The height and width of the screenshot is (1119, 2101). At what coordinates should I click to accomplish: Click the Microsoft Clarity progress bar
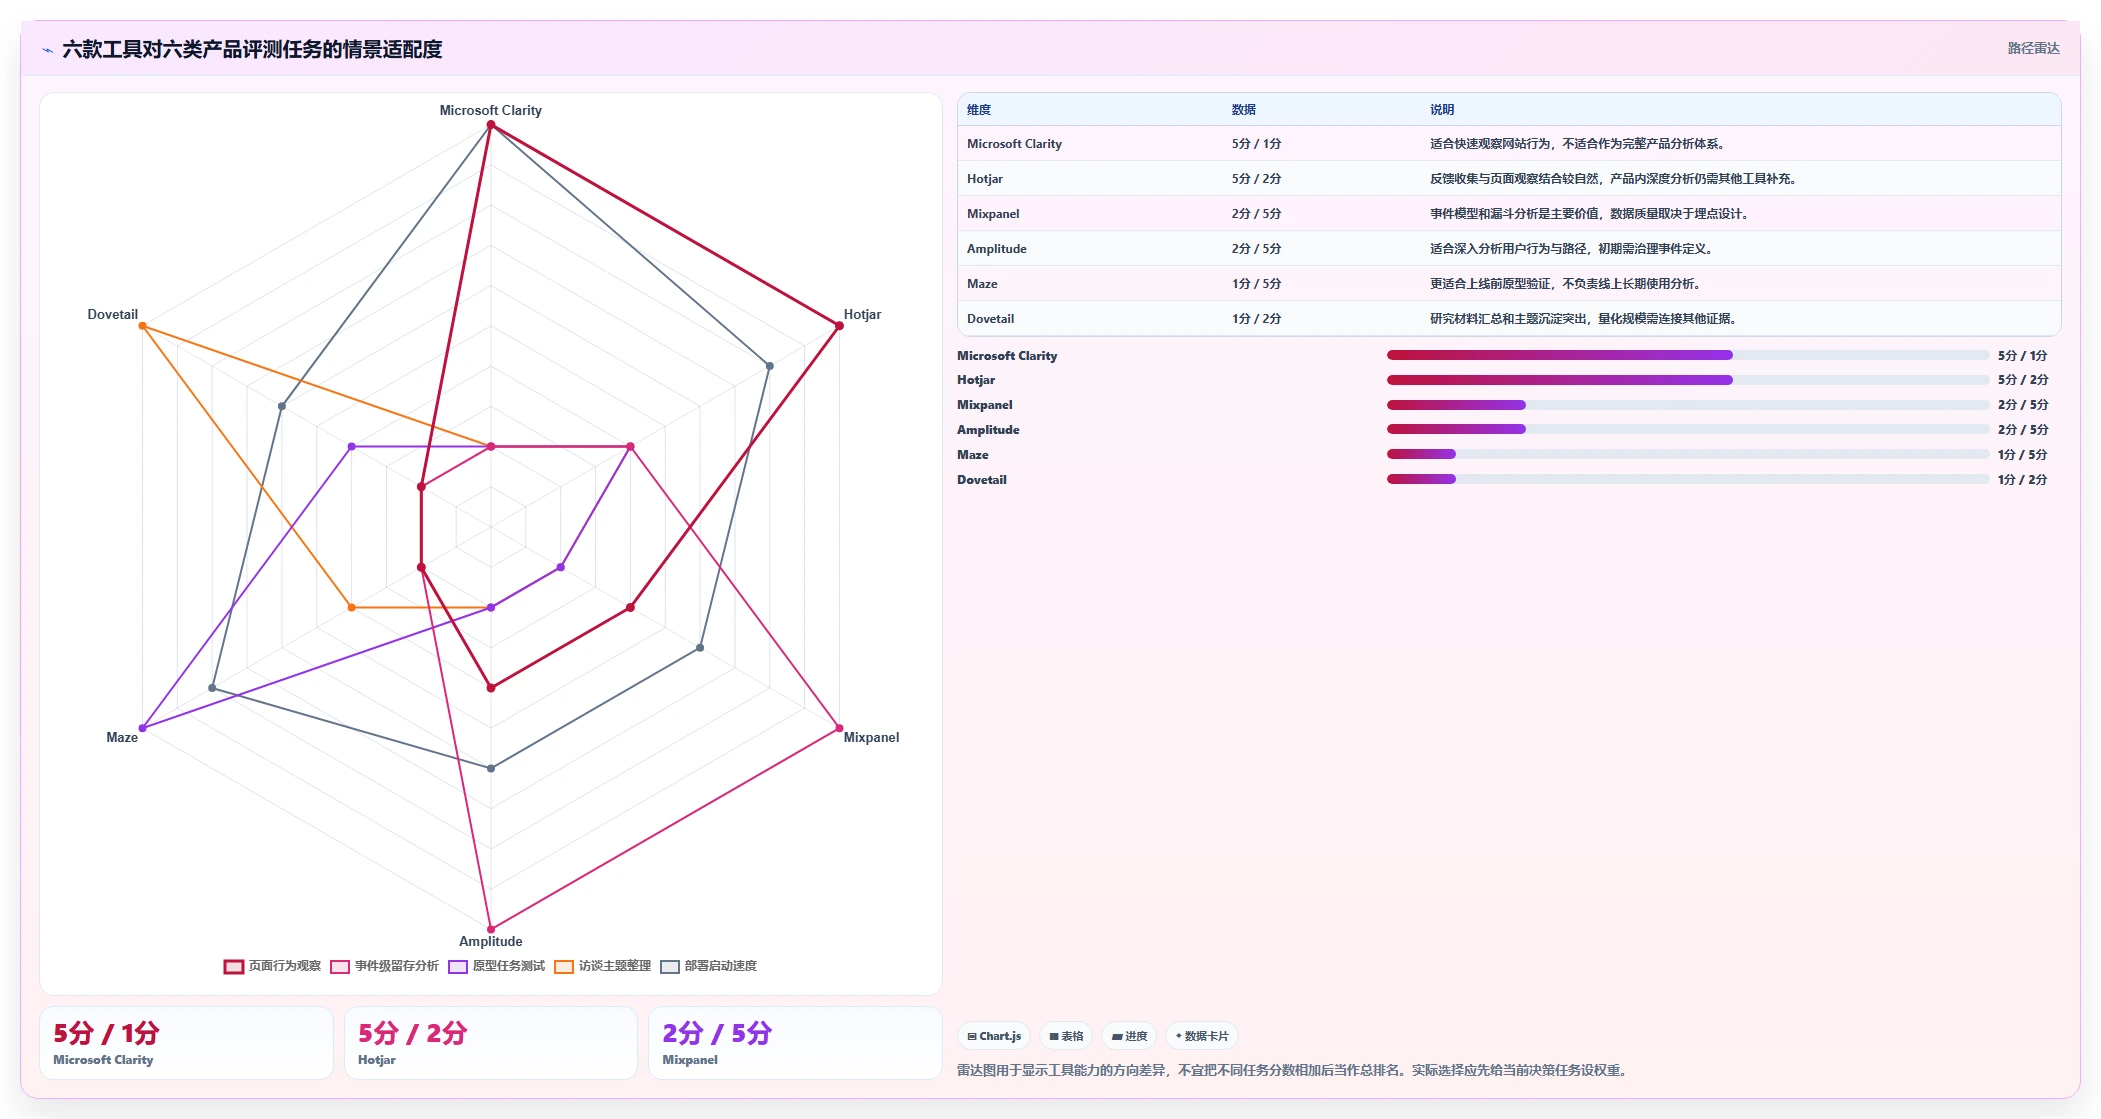(x=1687, y=355)
